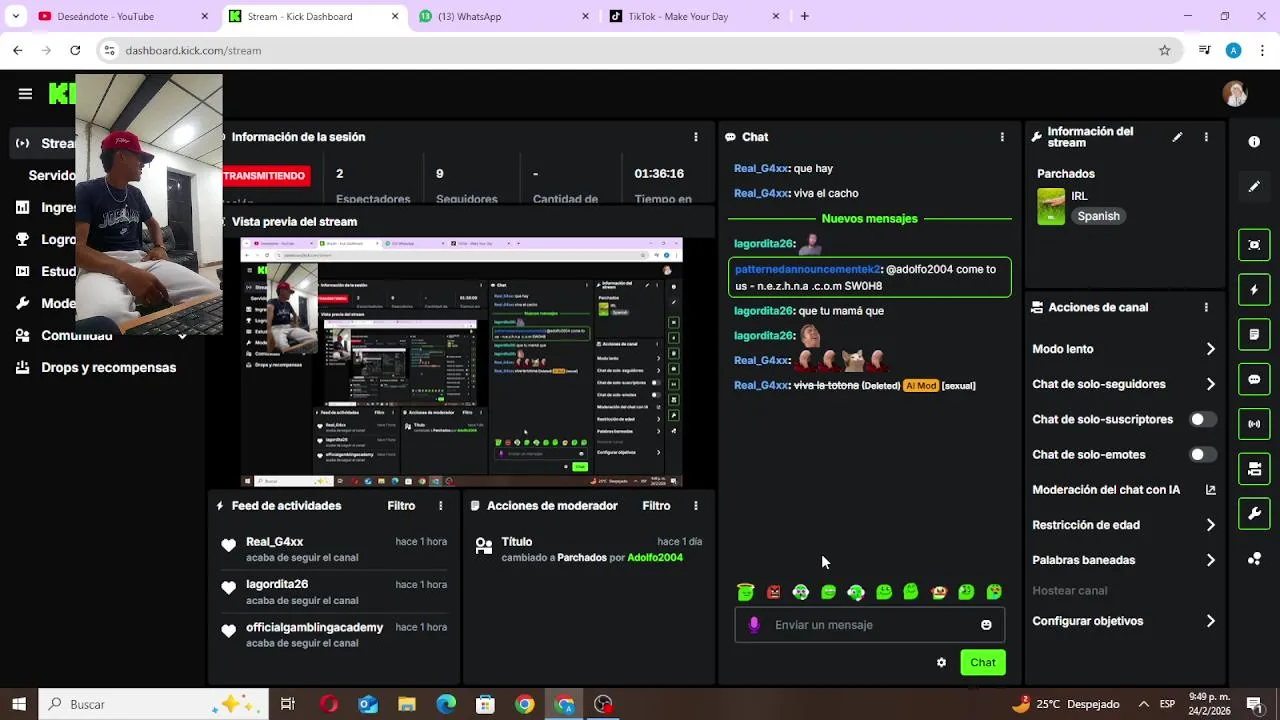Screen dimensions: 1280x720
Task: Bookmark this page with the star icon
Action: 1165,50
